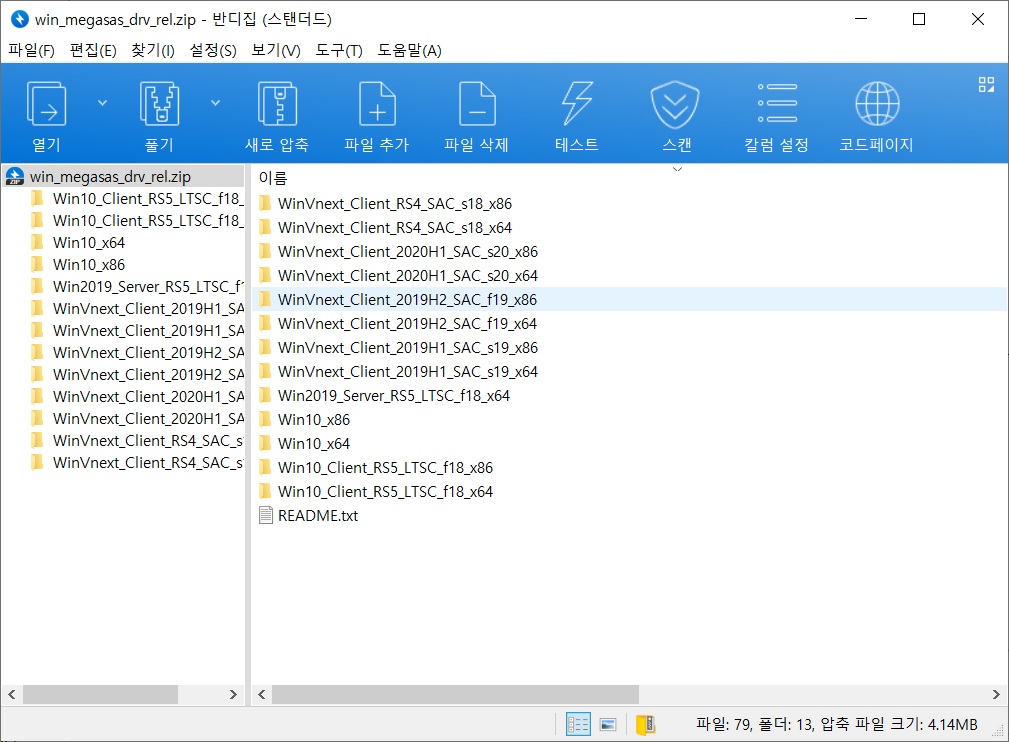The image size is (1009, 742).
Task: Maximize the Bandizip window
Action: click(x=919, y=19)
